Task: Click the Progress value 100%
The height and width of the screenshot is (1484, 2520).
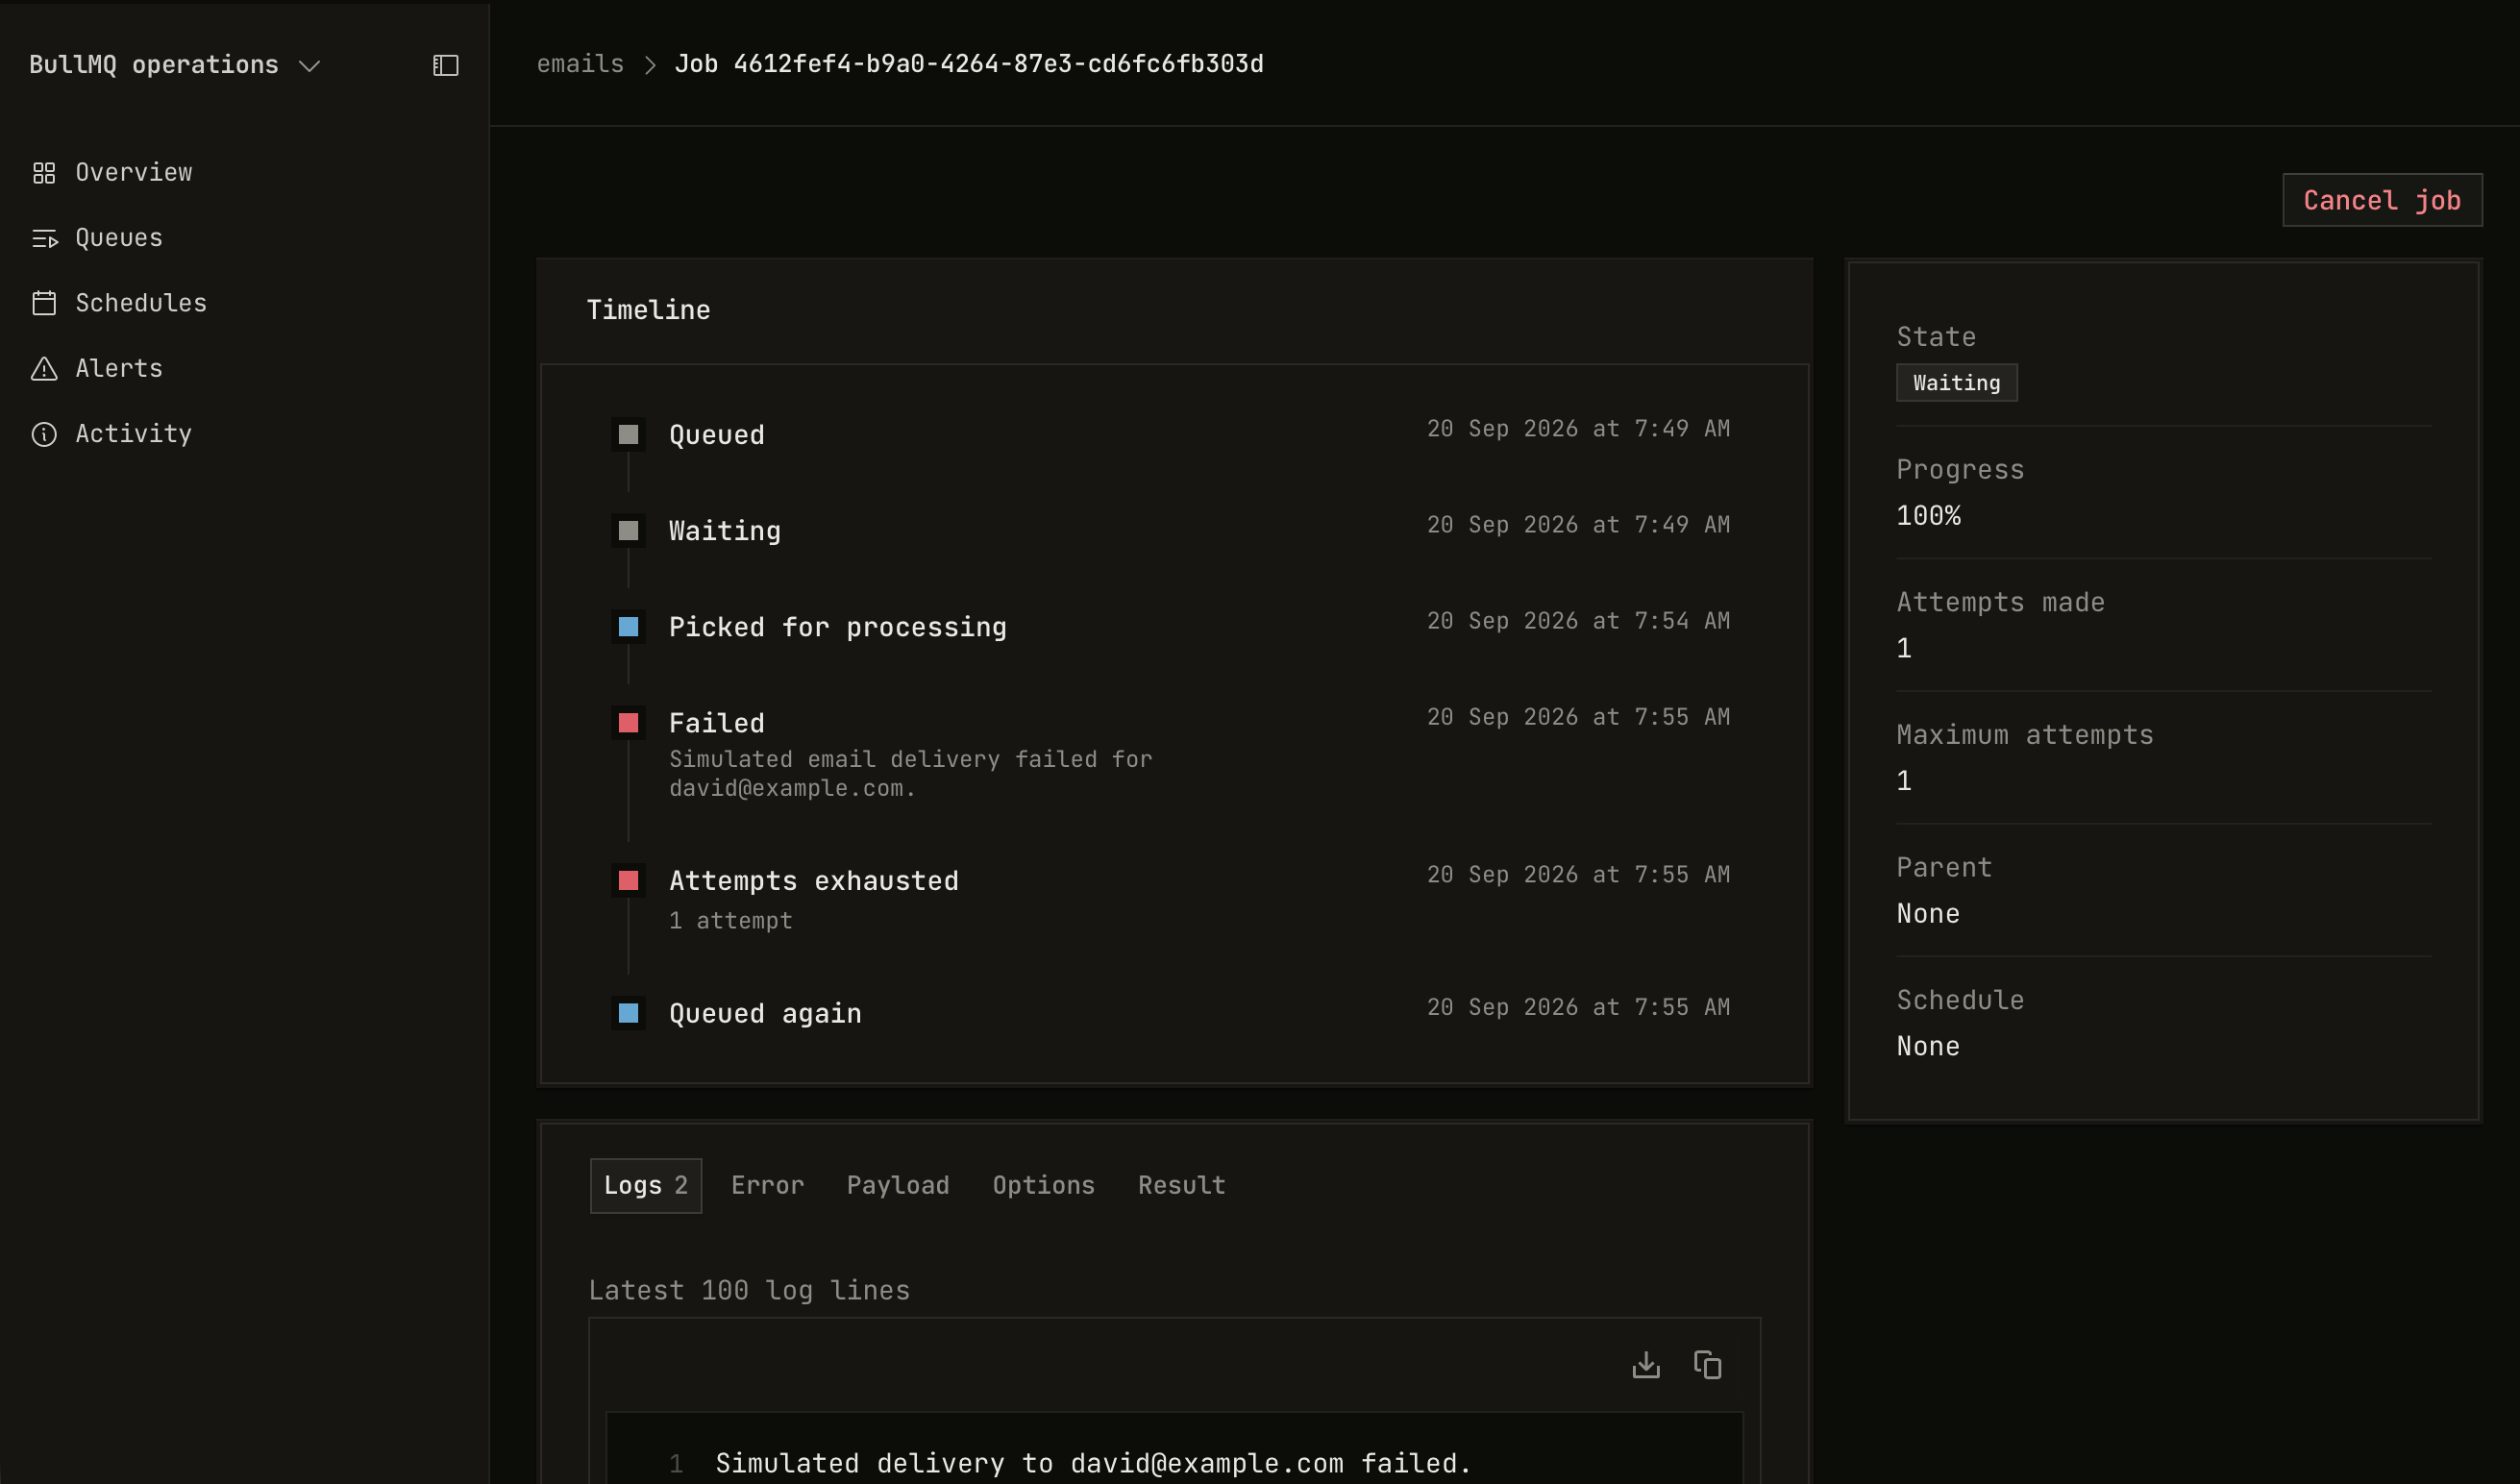Action: [1928, 516]
